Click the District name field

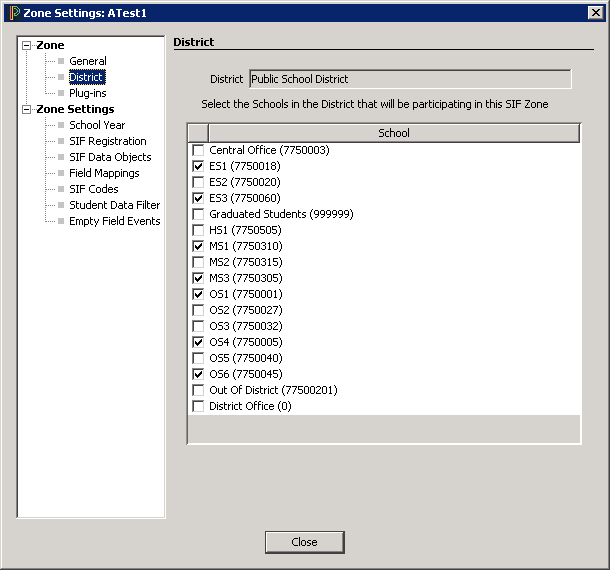(x=410, y=79)
